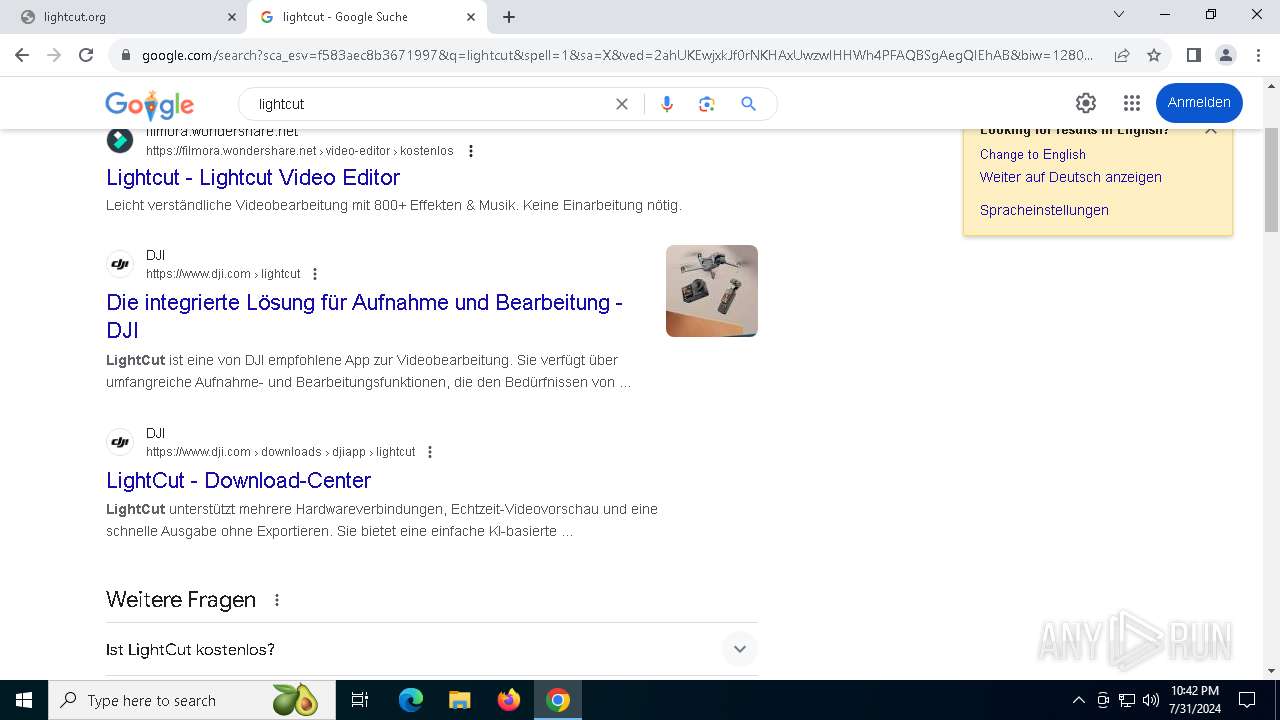Focus the Google search input field

point(430,104)
